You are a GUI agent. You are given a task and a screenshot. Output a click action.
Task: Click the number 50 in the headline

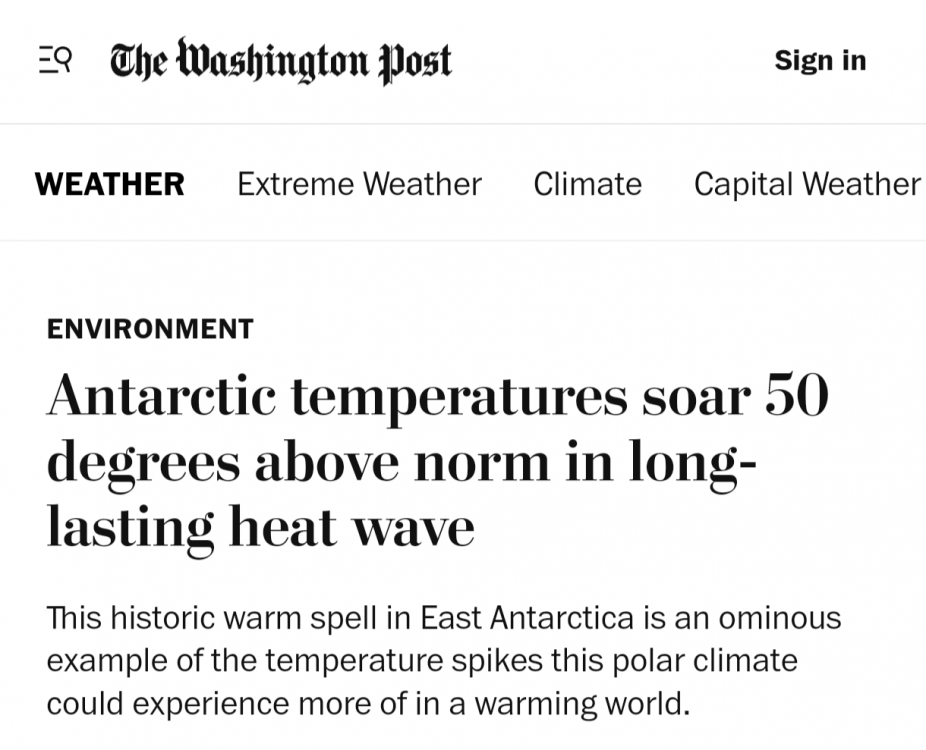[x=797, y=396]
